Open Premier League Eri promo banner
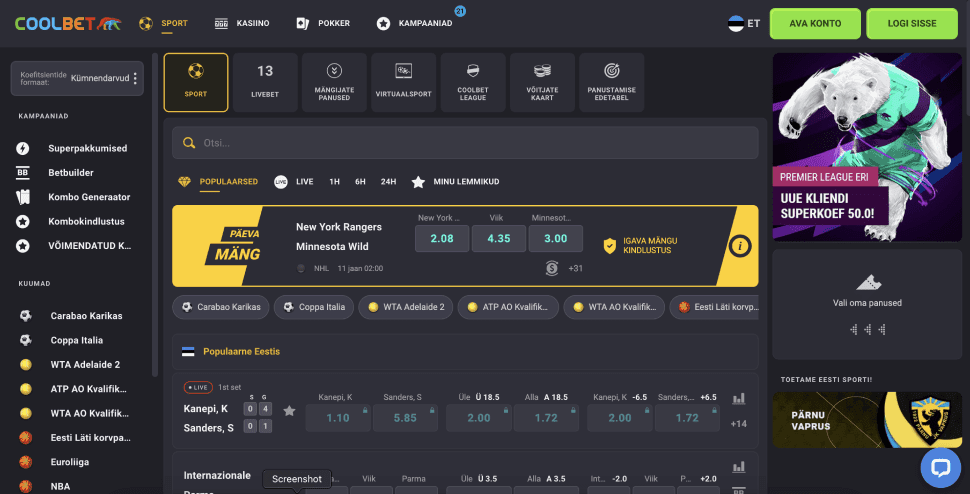970x494 pixels. pos(867,147)
